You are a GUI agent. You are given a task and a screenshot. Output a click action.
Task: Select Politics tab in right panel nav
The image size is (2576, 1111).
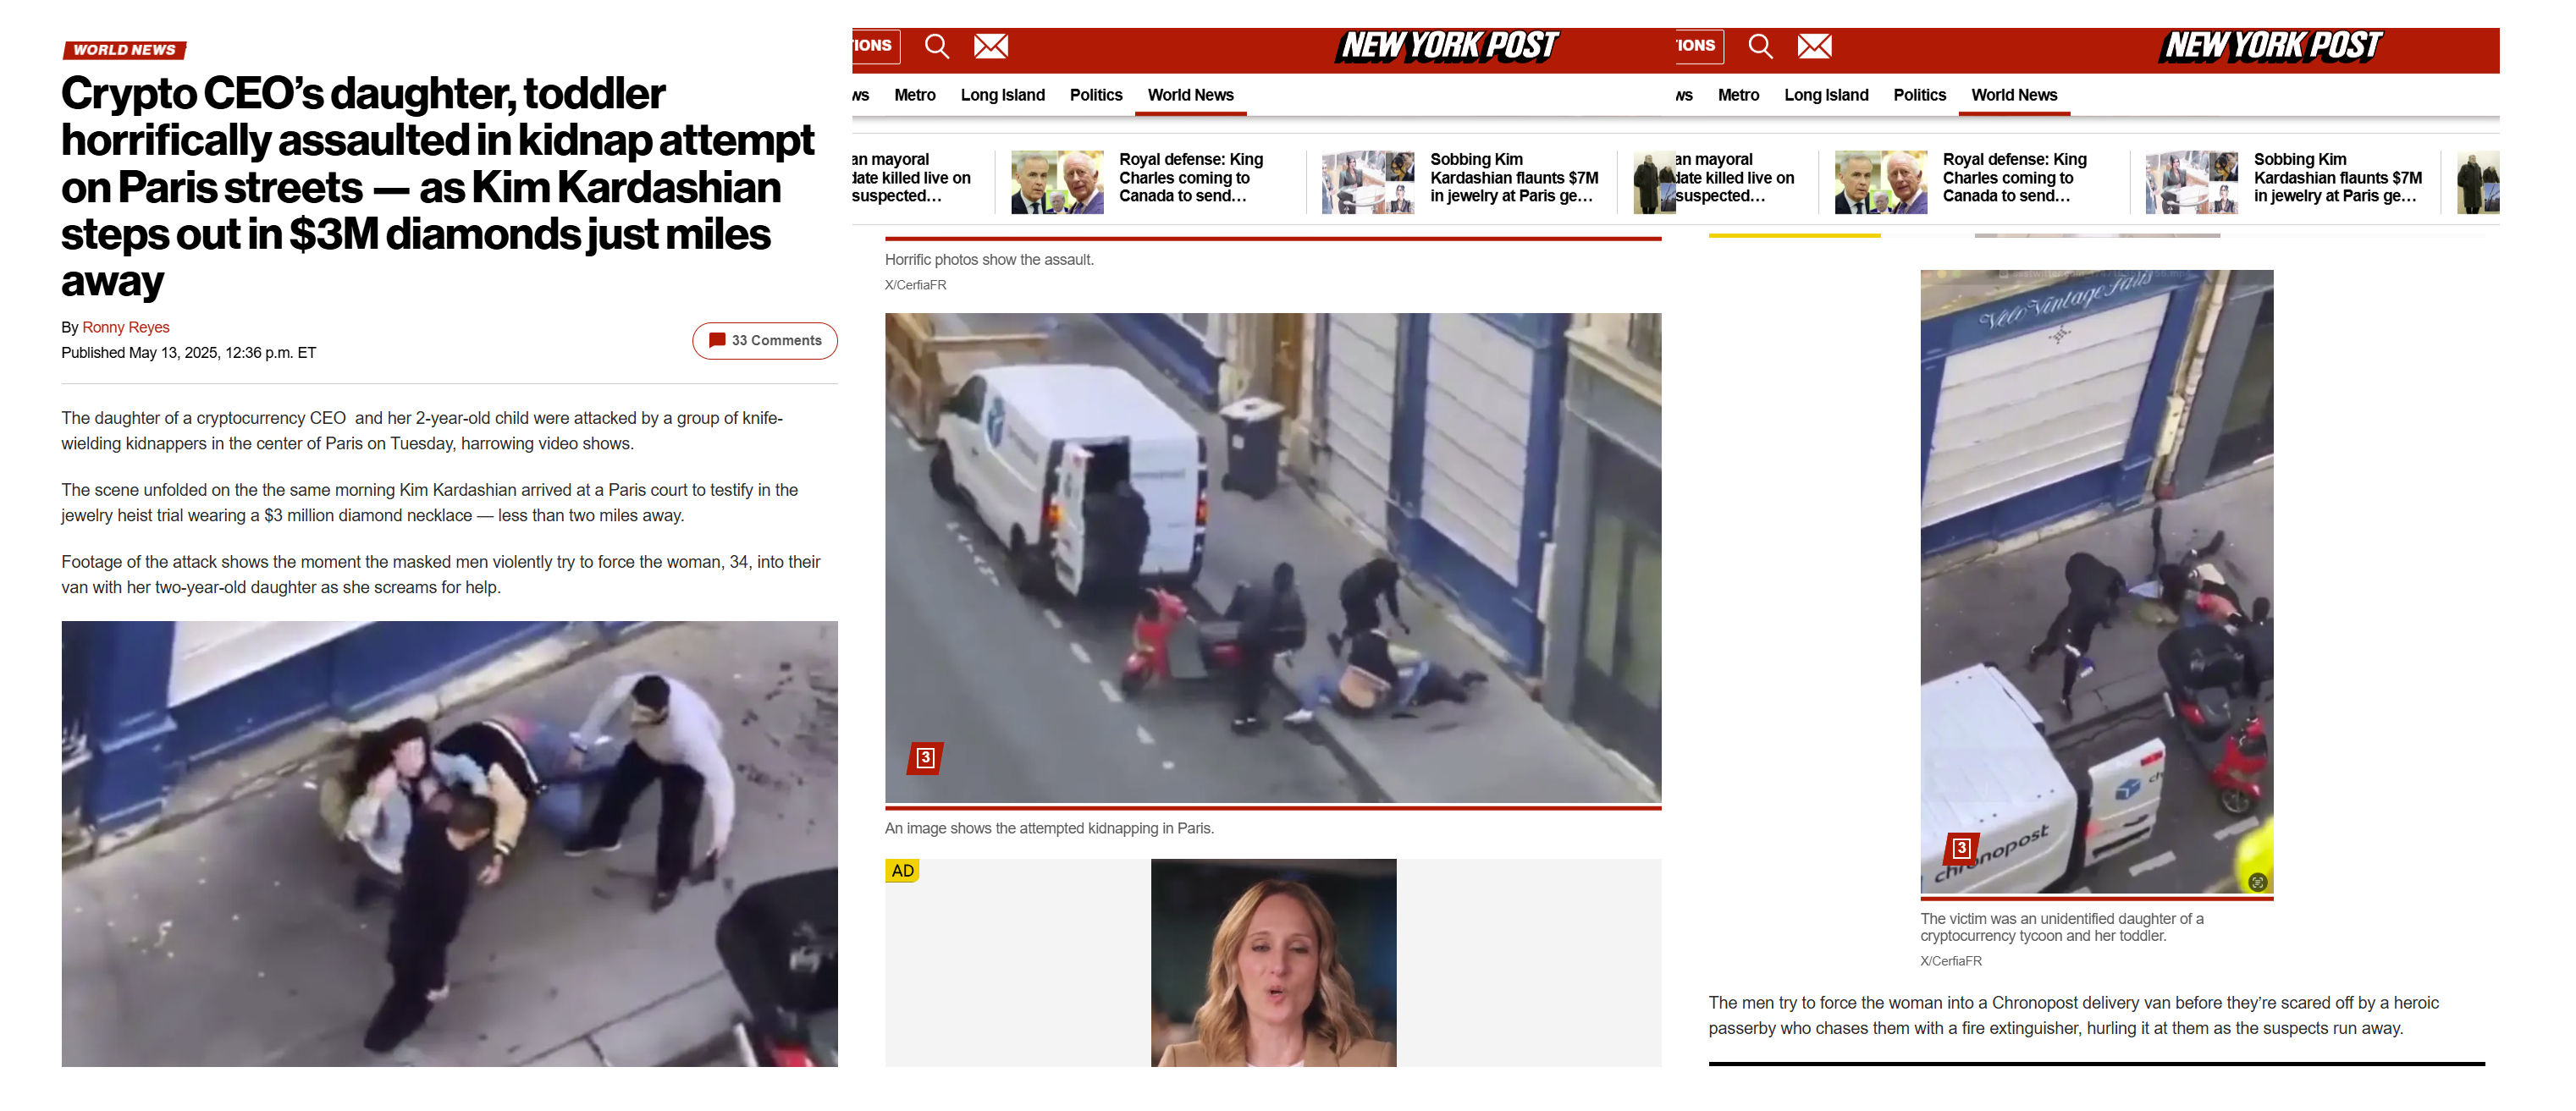[x=1920, y=95]
